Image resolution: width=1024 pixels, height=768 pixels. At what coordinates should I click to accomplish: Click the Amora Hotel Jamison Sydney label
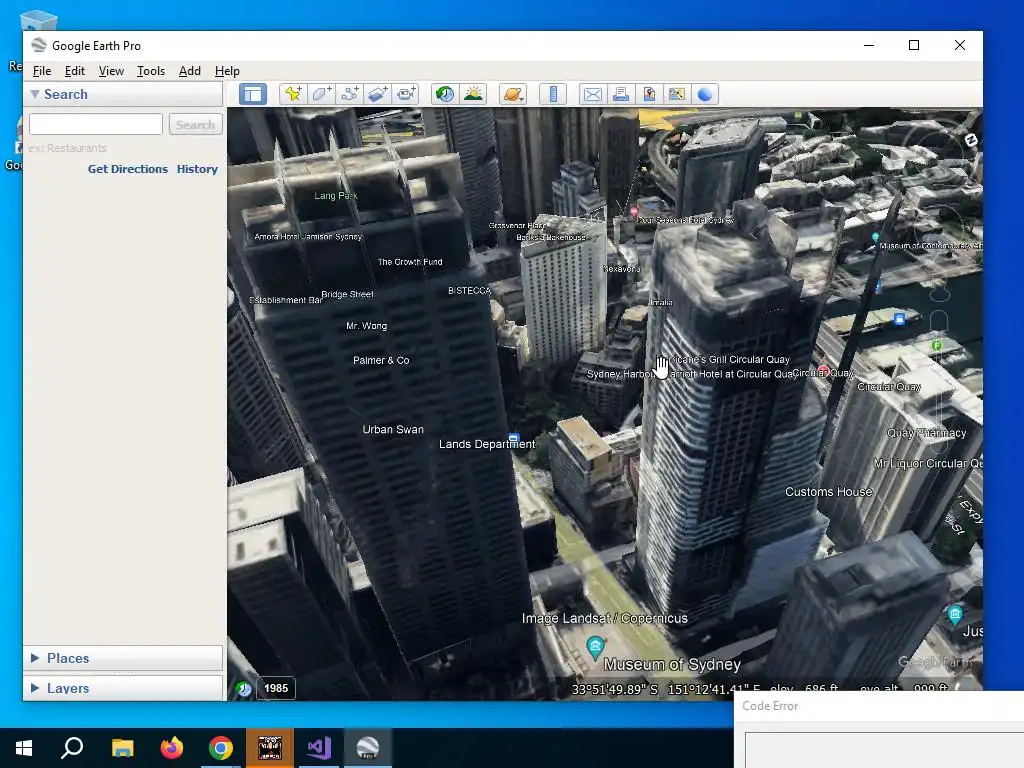coord(308,236)
